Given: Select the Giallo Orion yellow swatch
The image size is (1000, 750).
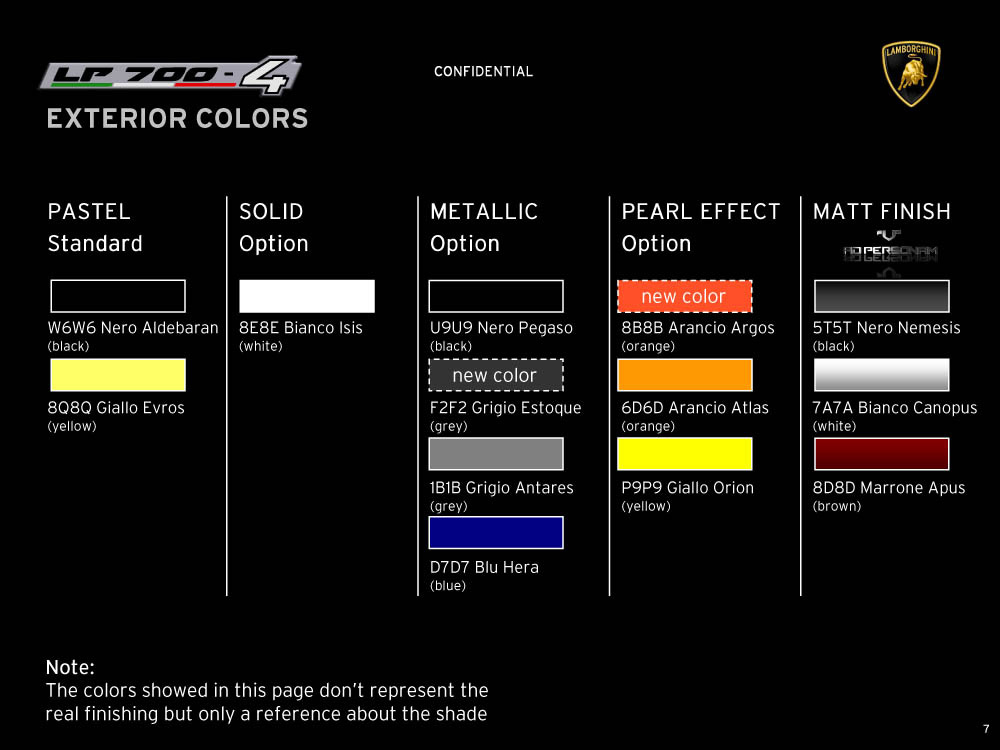Looking at the screenshot, I should [x=684, y=454].
